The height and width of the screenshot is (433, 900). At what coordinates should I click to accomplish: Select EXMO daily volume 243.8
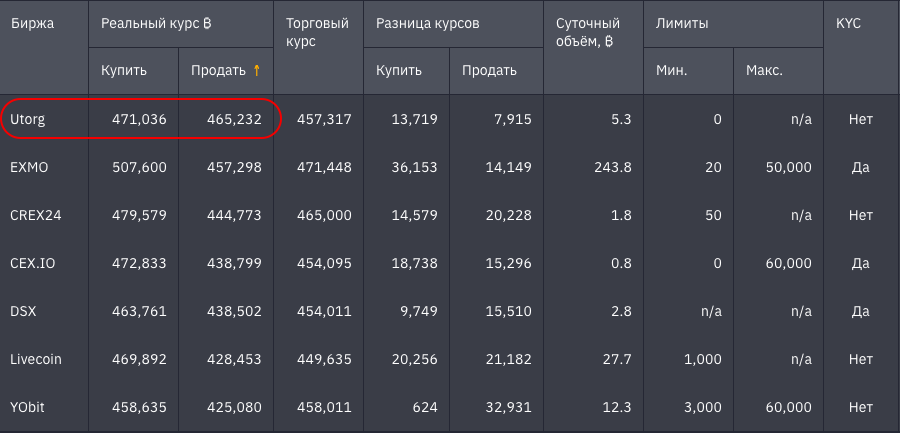point(614,168)
